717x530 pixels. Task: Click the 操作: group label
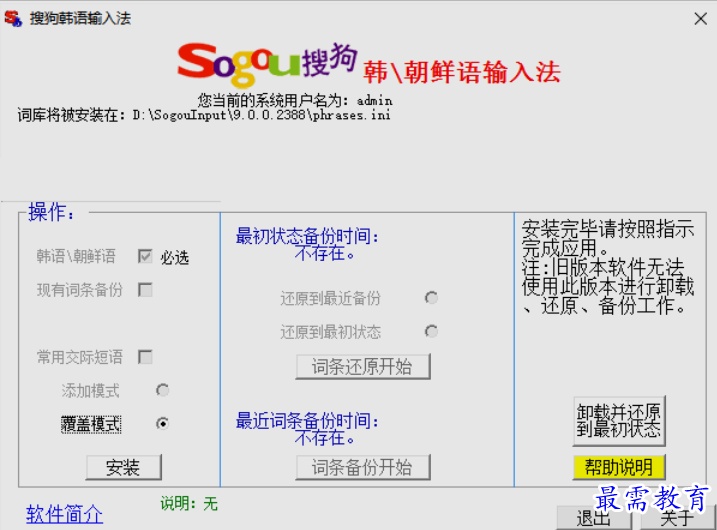[51, 212]
